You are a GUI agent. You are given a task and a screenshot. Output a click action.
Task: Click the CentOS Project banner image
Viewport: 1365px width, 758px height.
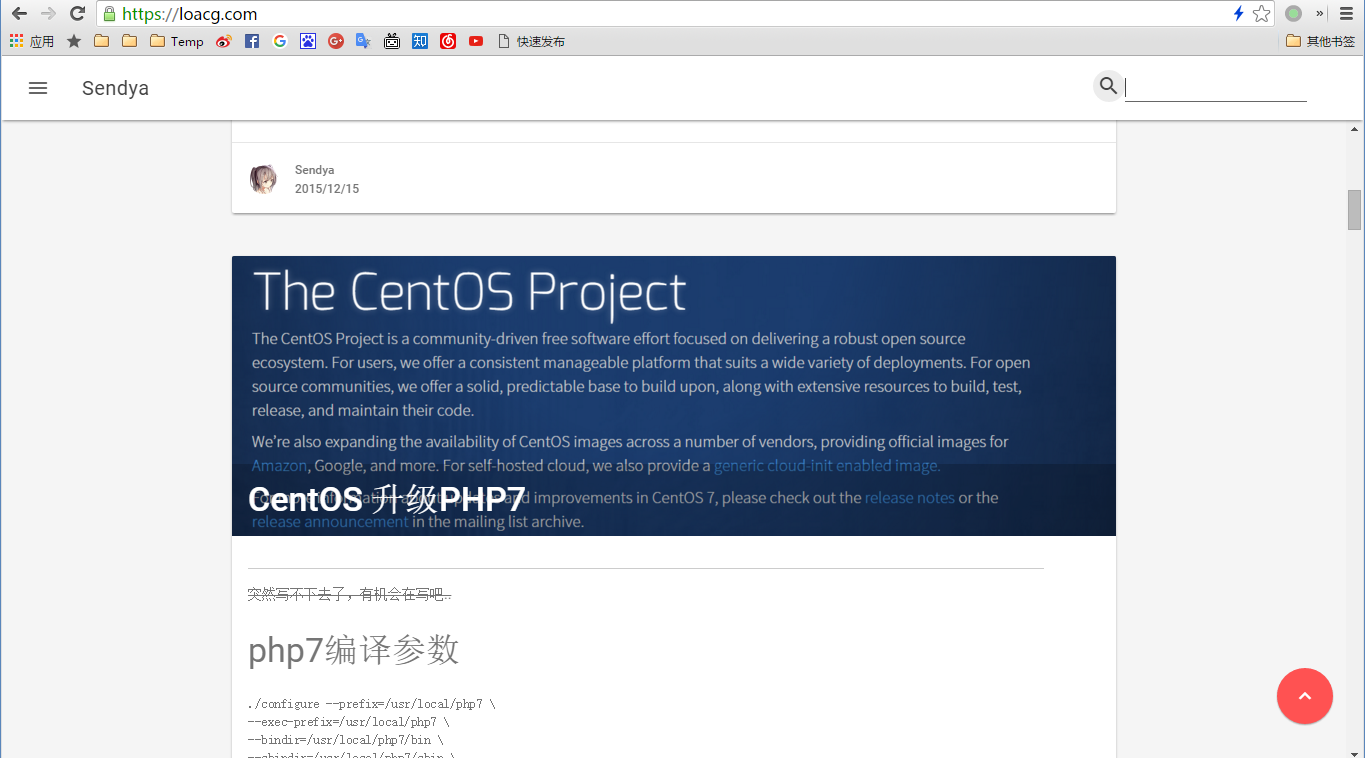point(674,395)
